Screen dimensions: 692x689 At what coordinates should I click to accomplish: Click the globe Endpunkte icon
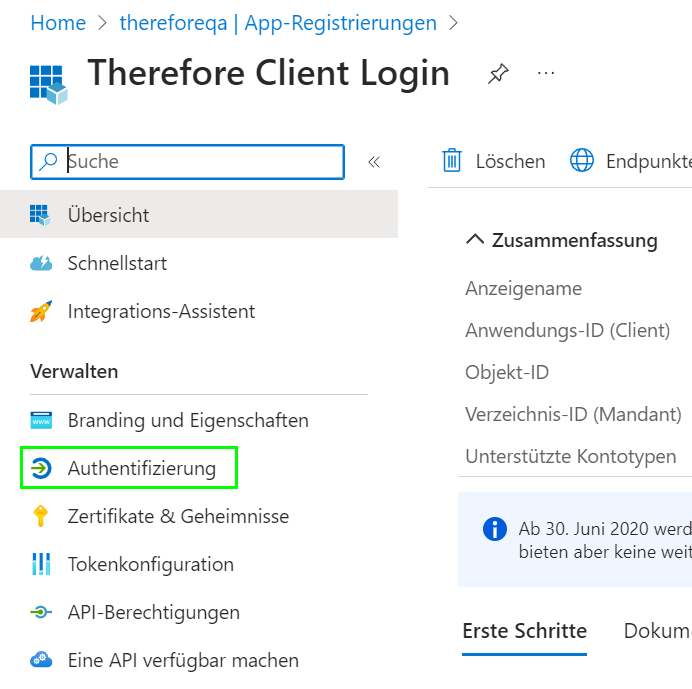click(582, 160)
